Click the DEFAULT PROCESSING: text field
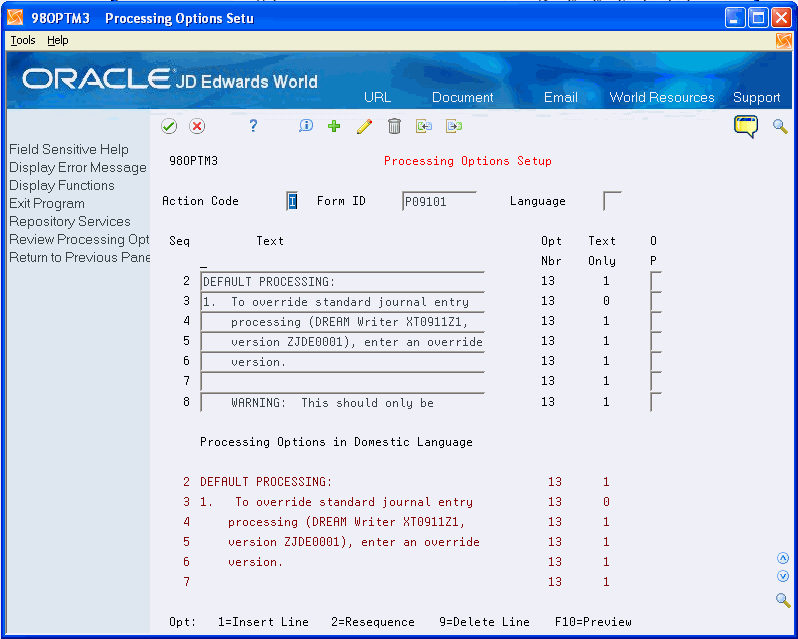 click(343, 281)
